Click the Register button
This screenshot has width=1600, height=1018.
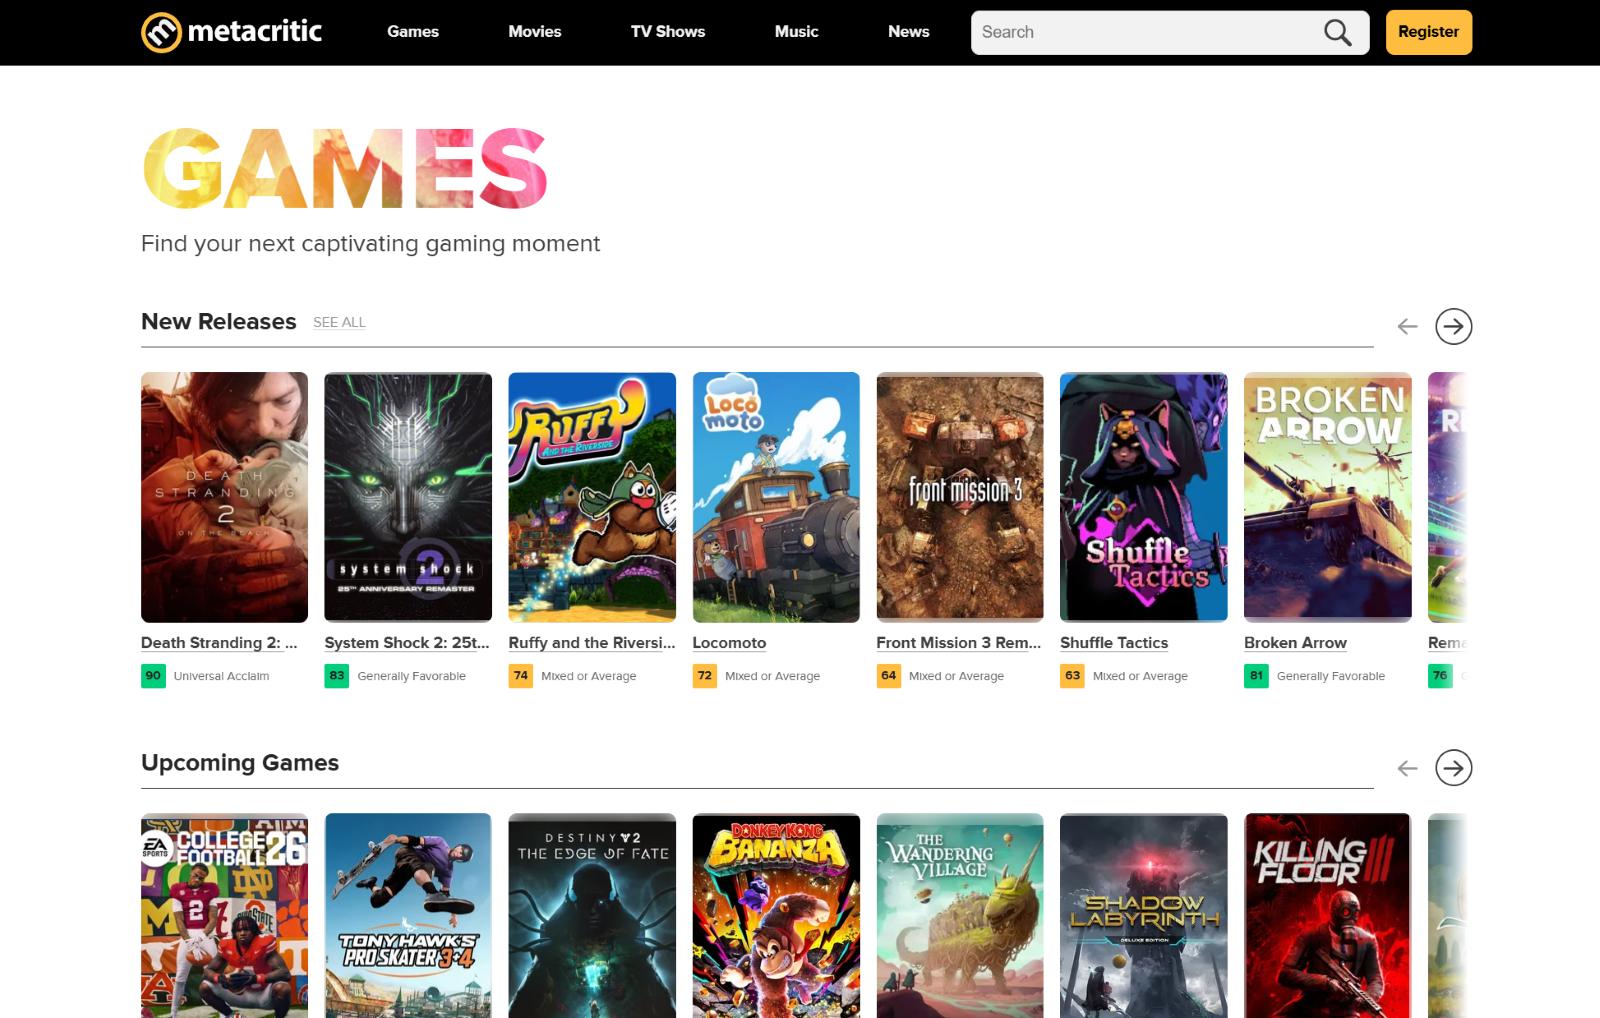(1429, 32)
